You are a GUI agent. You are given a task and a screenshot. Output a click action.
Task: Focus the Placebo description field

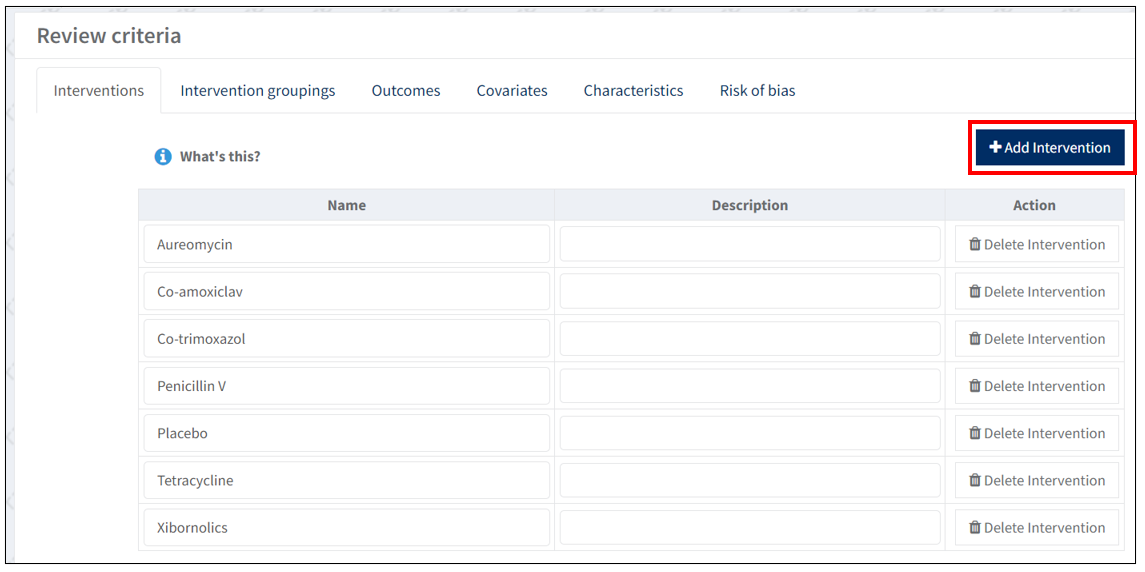[x=749, y=433]
